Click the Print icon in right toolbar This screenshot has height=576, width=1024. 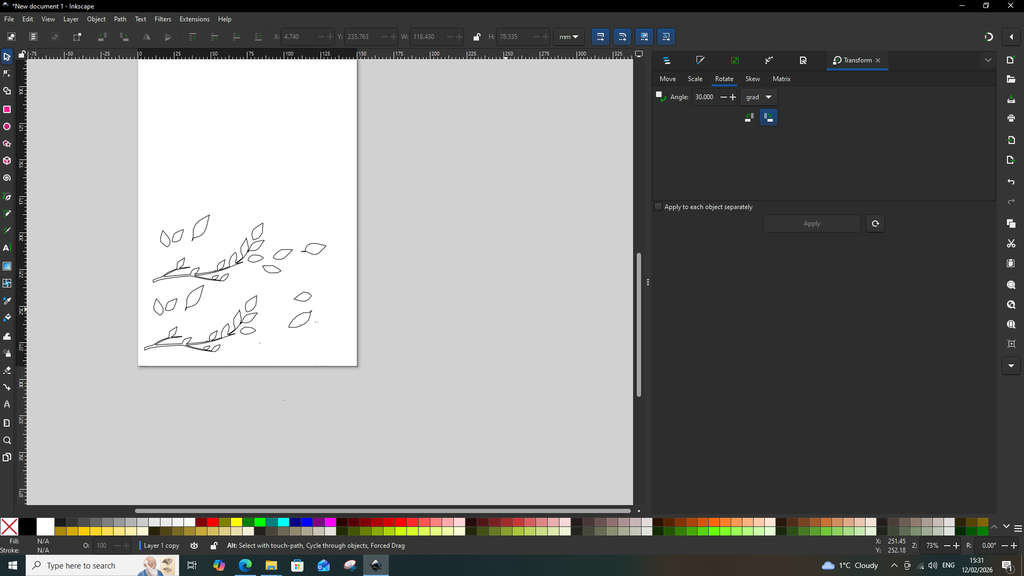(1011, 118)
